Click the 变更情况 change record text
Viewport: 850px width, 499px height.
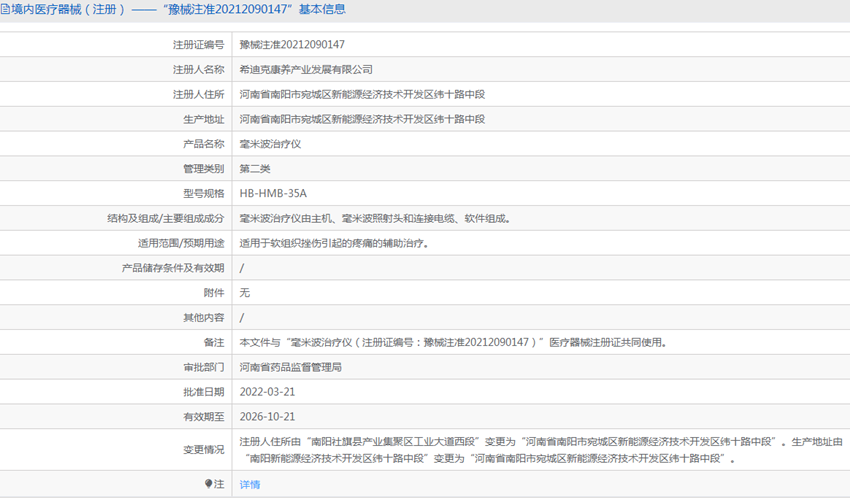pos(540,450)
